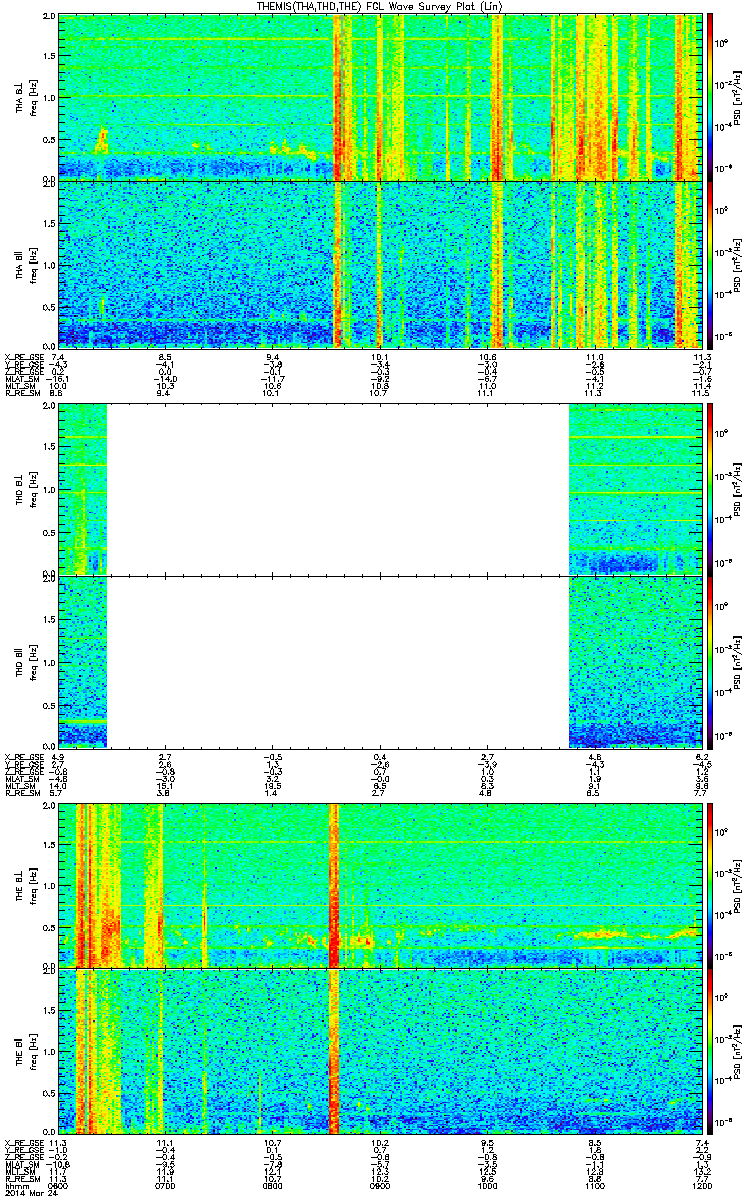
Task: Click the THD B-perpendicular freq [Hz] axis label
Action: (x=32, y=490)
